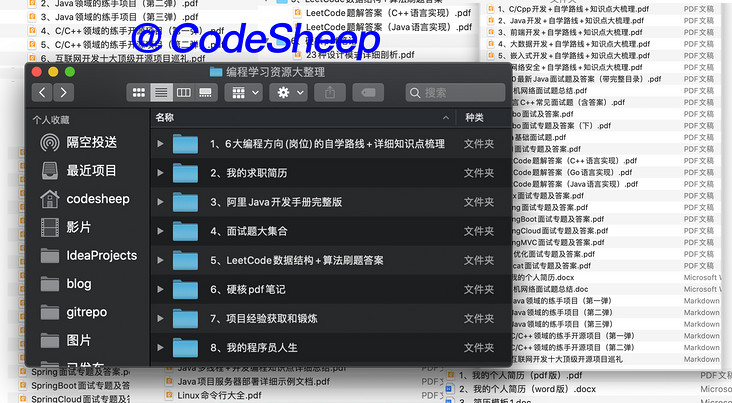
Task: Select folder icon of 4、面试题大集合
Action: pyautogui.click(x=185, y=231)
